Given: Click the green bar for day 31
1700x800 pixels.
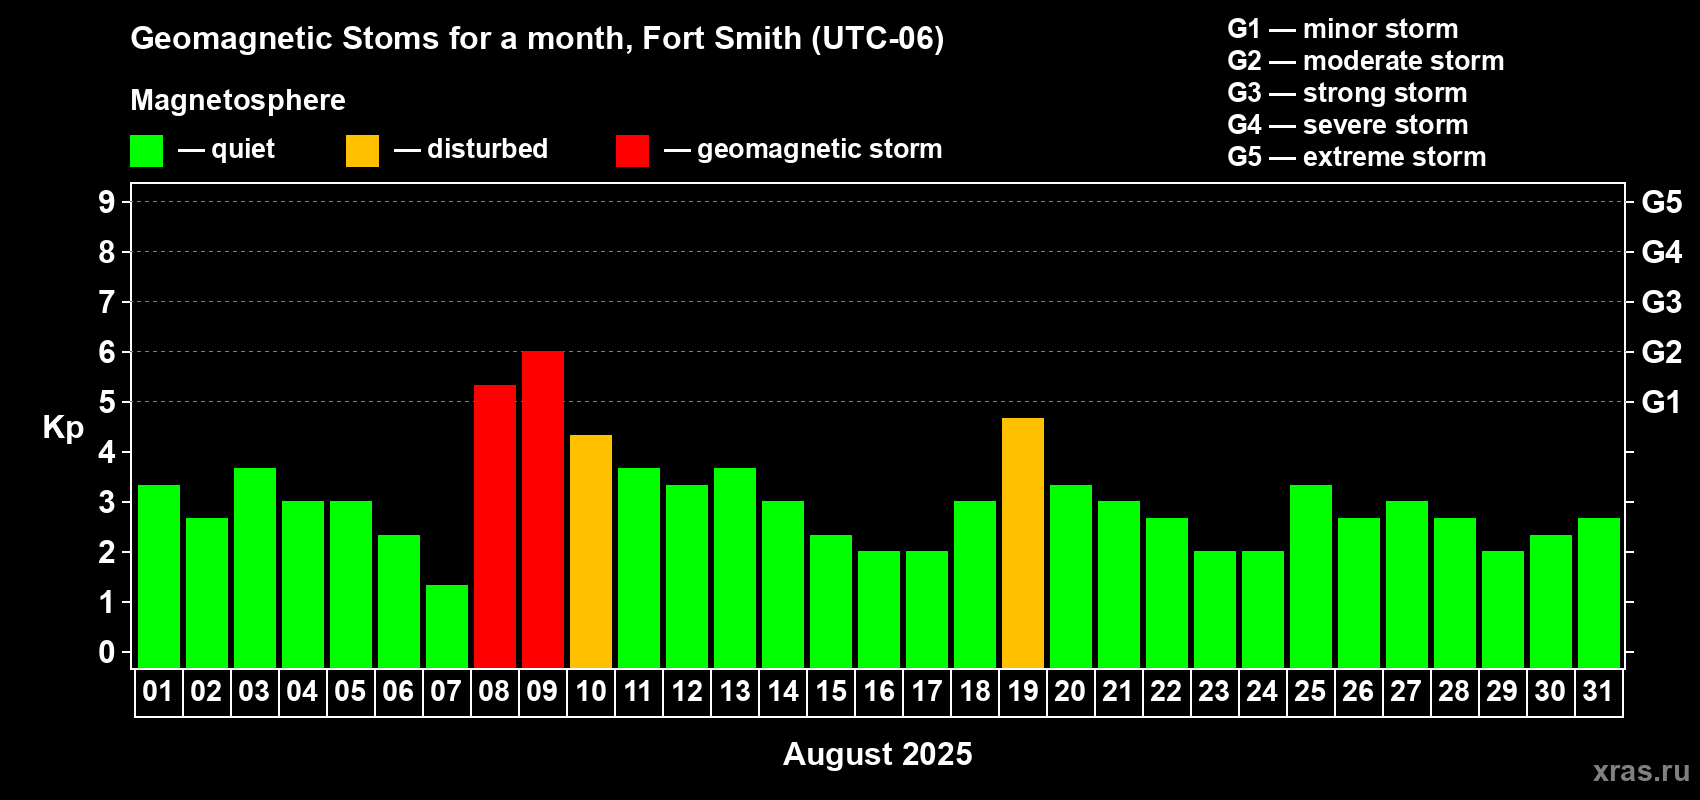Looking at the screenshot, I should coord(1599,593).
